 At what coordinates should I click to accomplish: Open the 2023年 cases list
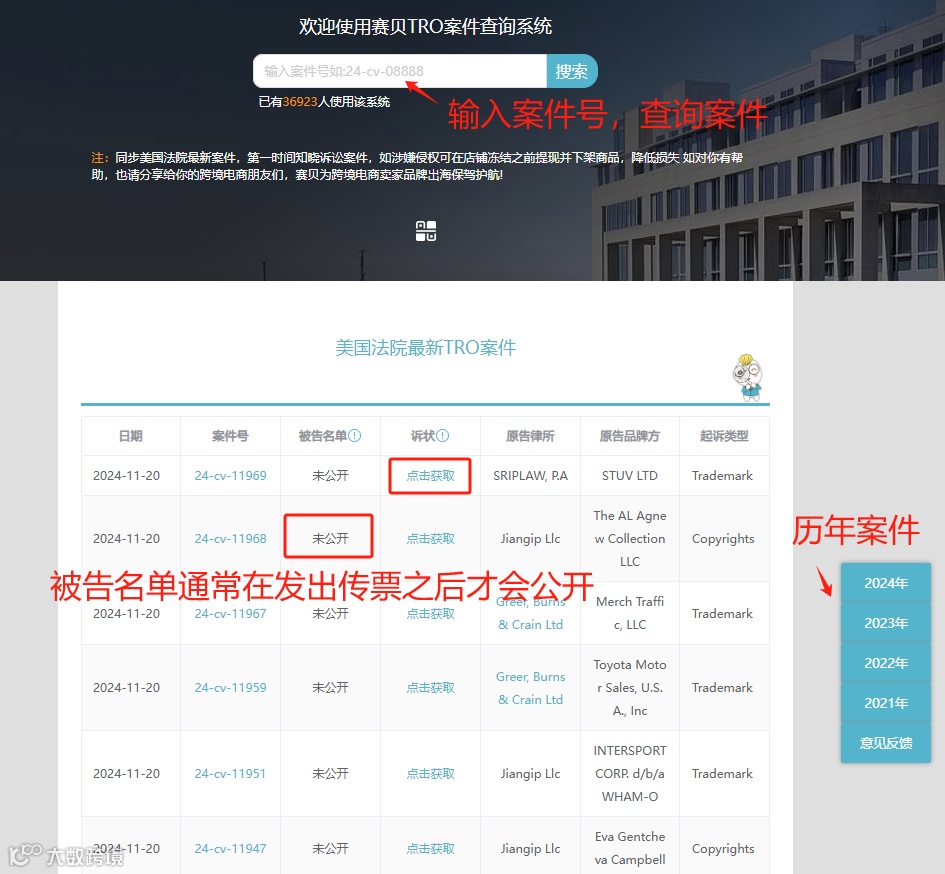click(x=886, y=623)
